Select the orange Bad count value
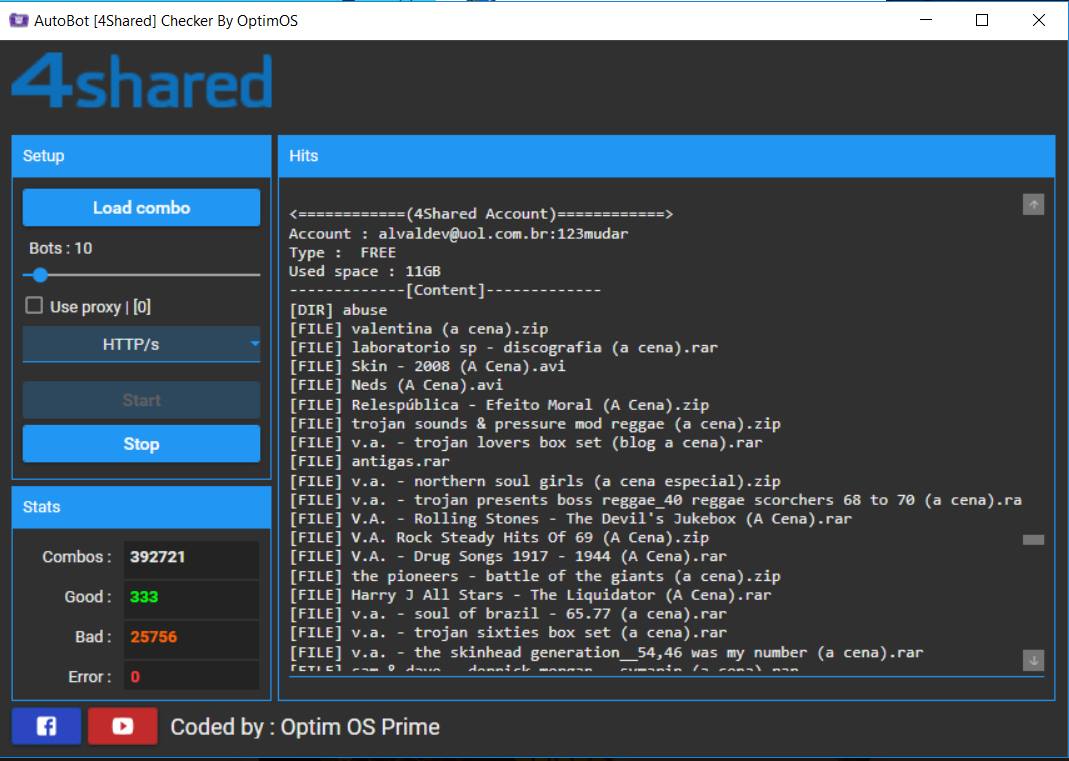 tap(153, 637)
